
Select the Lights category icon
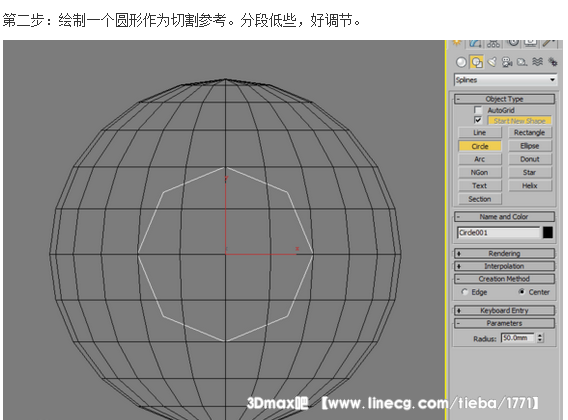492,62
